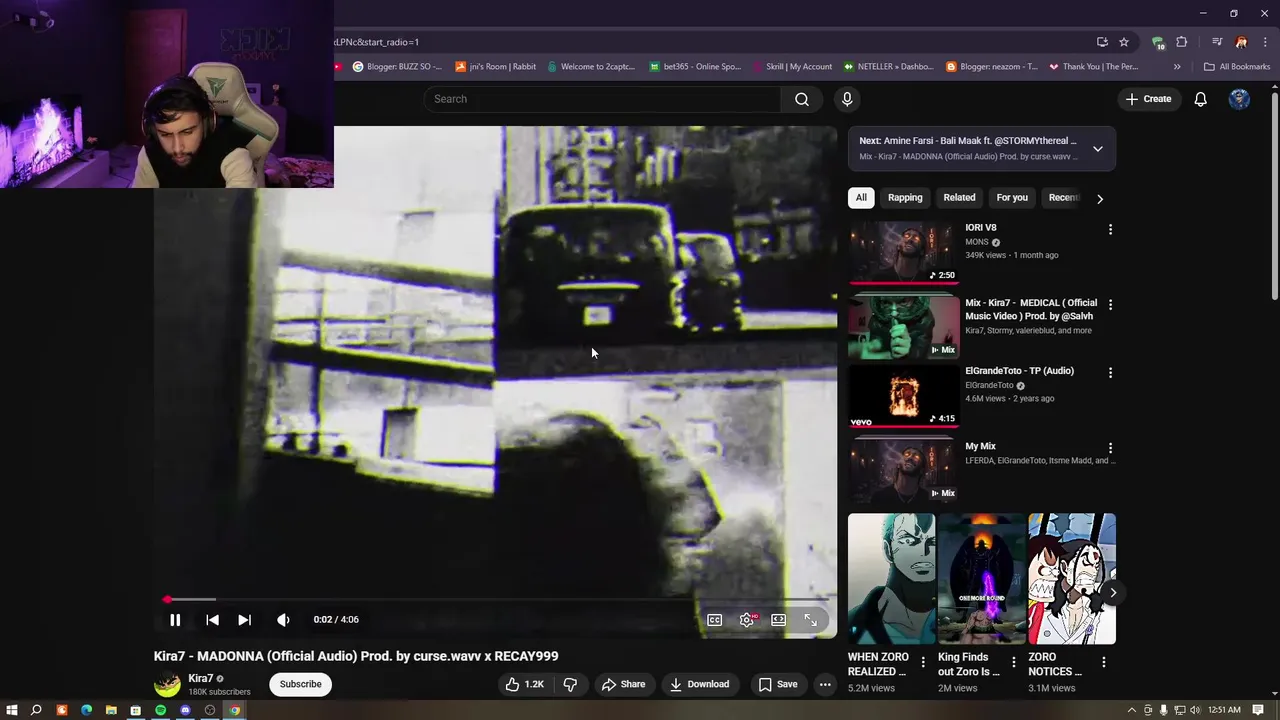Open the Chrome three-dot menu
Image resolution: width=1280 pixels, height=720 pixels.
click(1265, 42)
